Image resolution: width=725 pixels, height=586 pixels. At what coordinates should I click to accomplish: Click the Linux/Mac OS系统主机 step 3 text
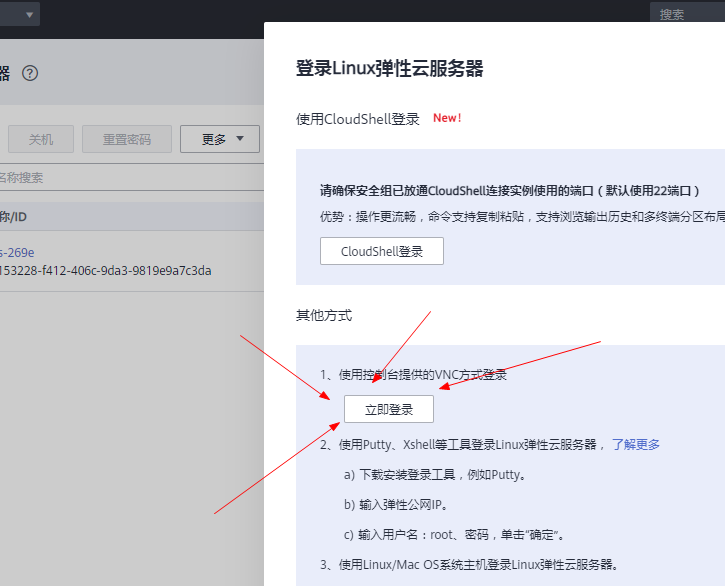pyautogui.click(x=469, y=565)
